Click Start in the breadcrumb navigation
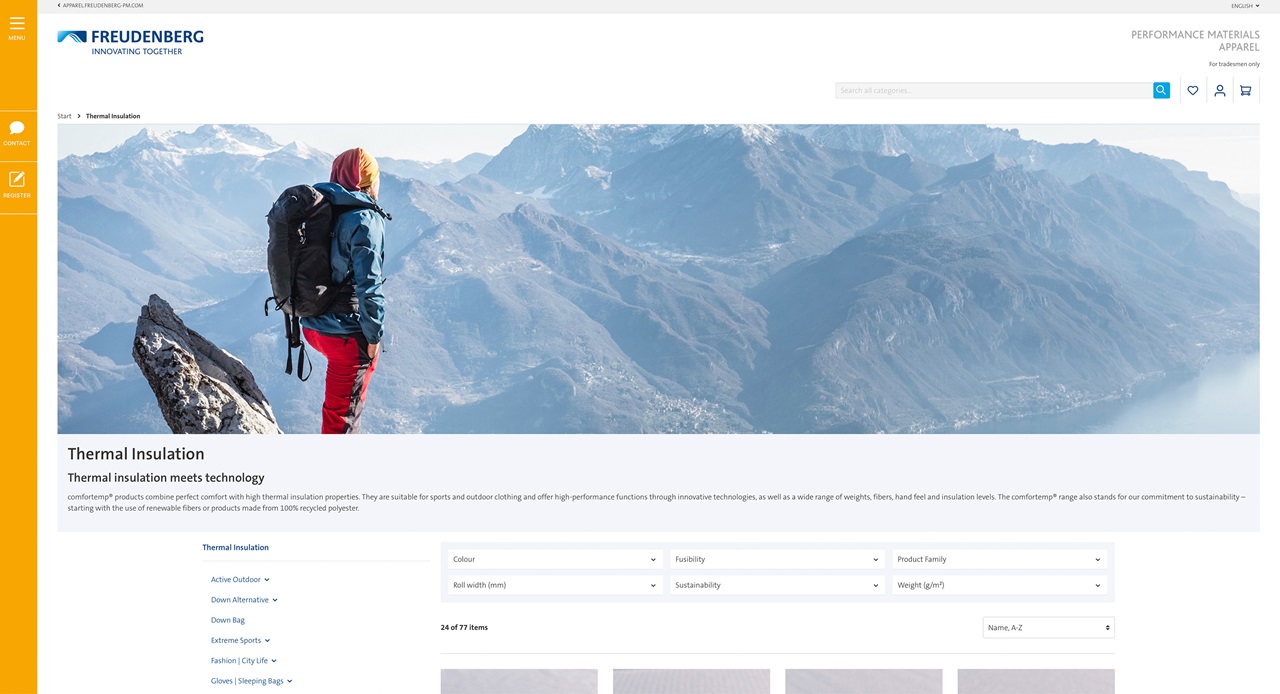The height and width of the screenshot is (694, 1280). coord(63,116)
